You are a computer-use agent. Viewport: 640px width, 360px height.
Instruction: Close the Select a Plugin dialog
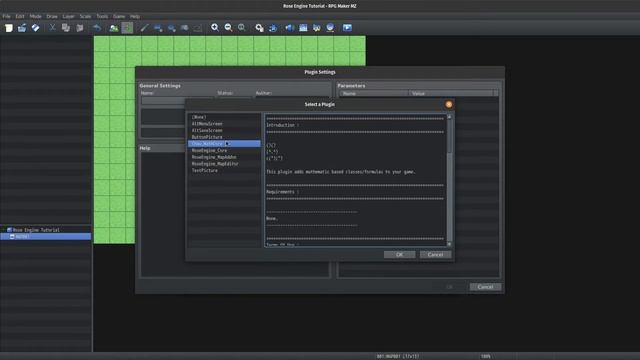tap(449, 104)
